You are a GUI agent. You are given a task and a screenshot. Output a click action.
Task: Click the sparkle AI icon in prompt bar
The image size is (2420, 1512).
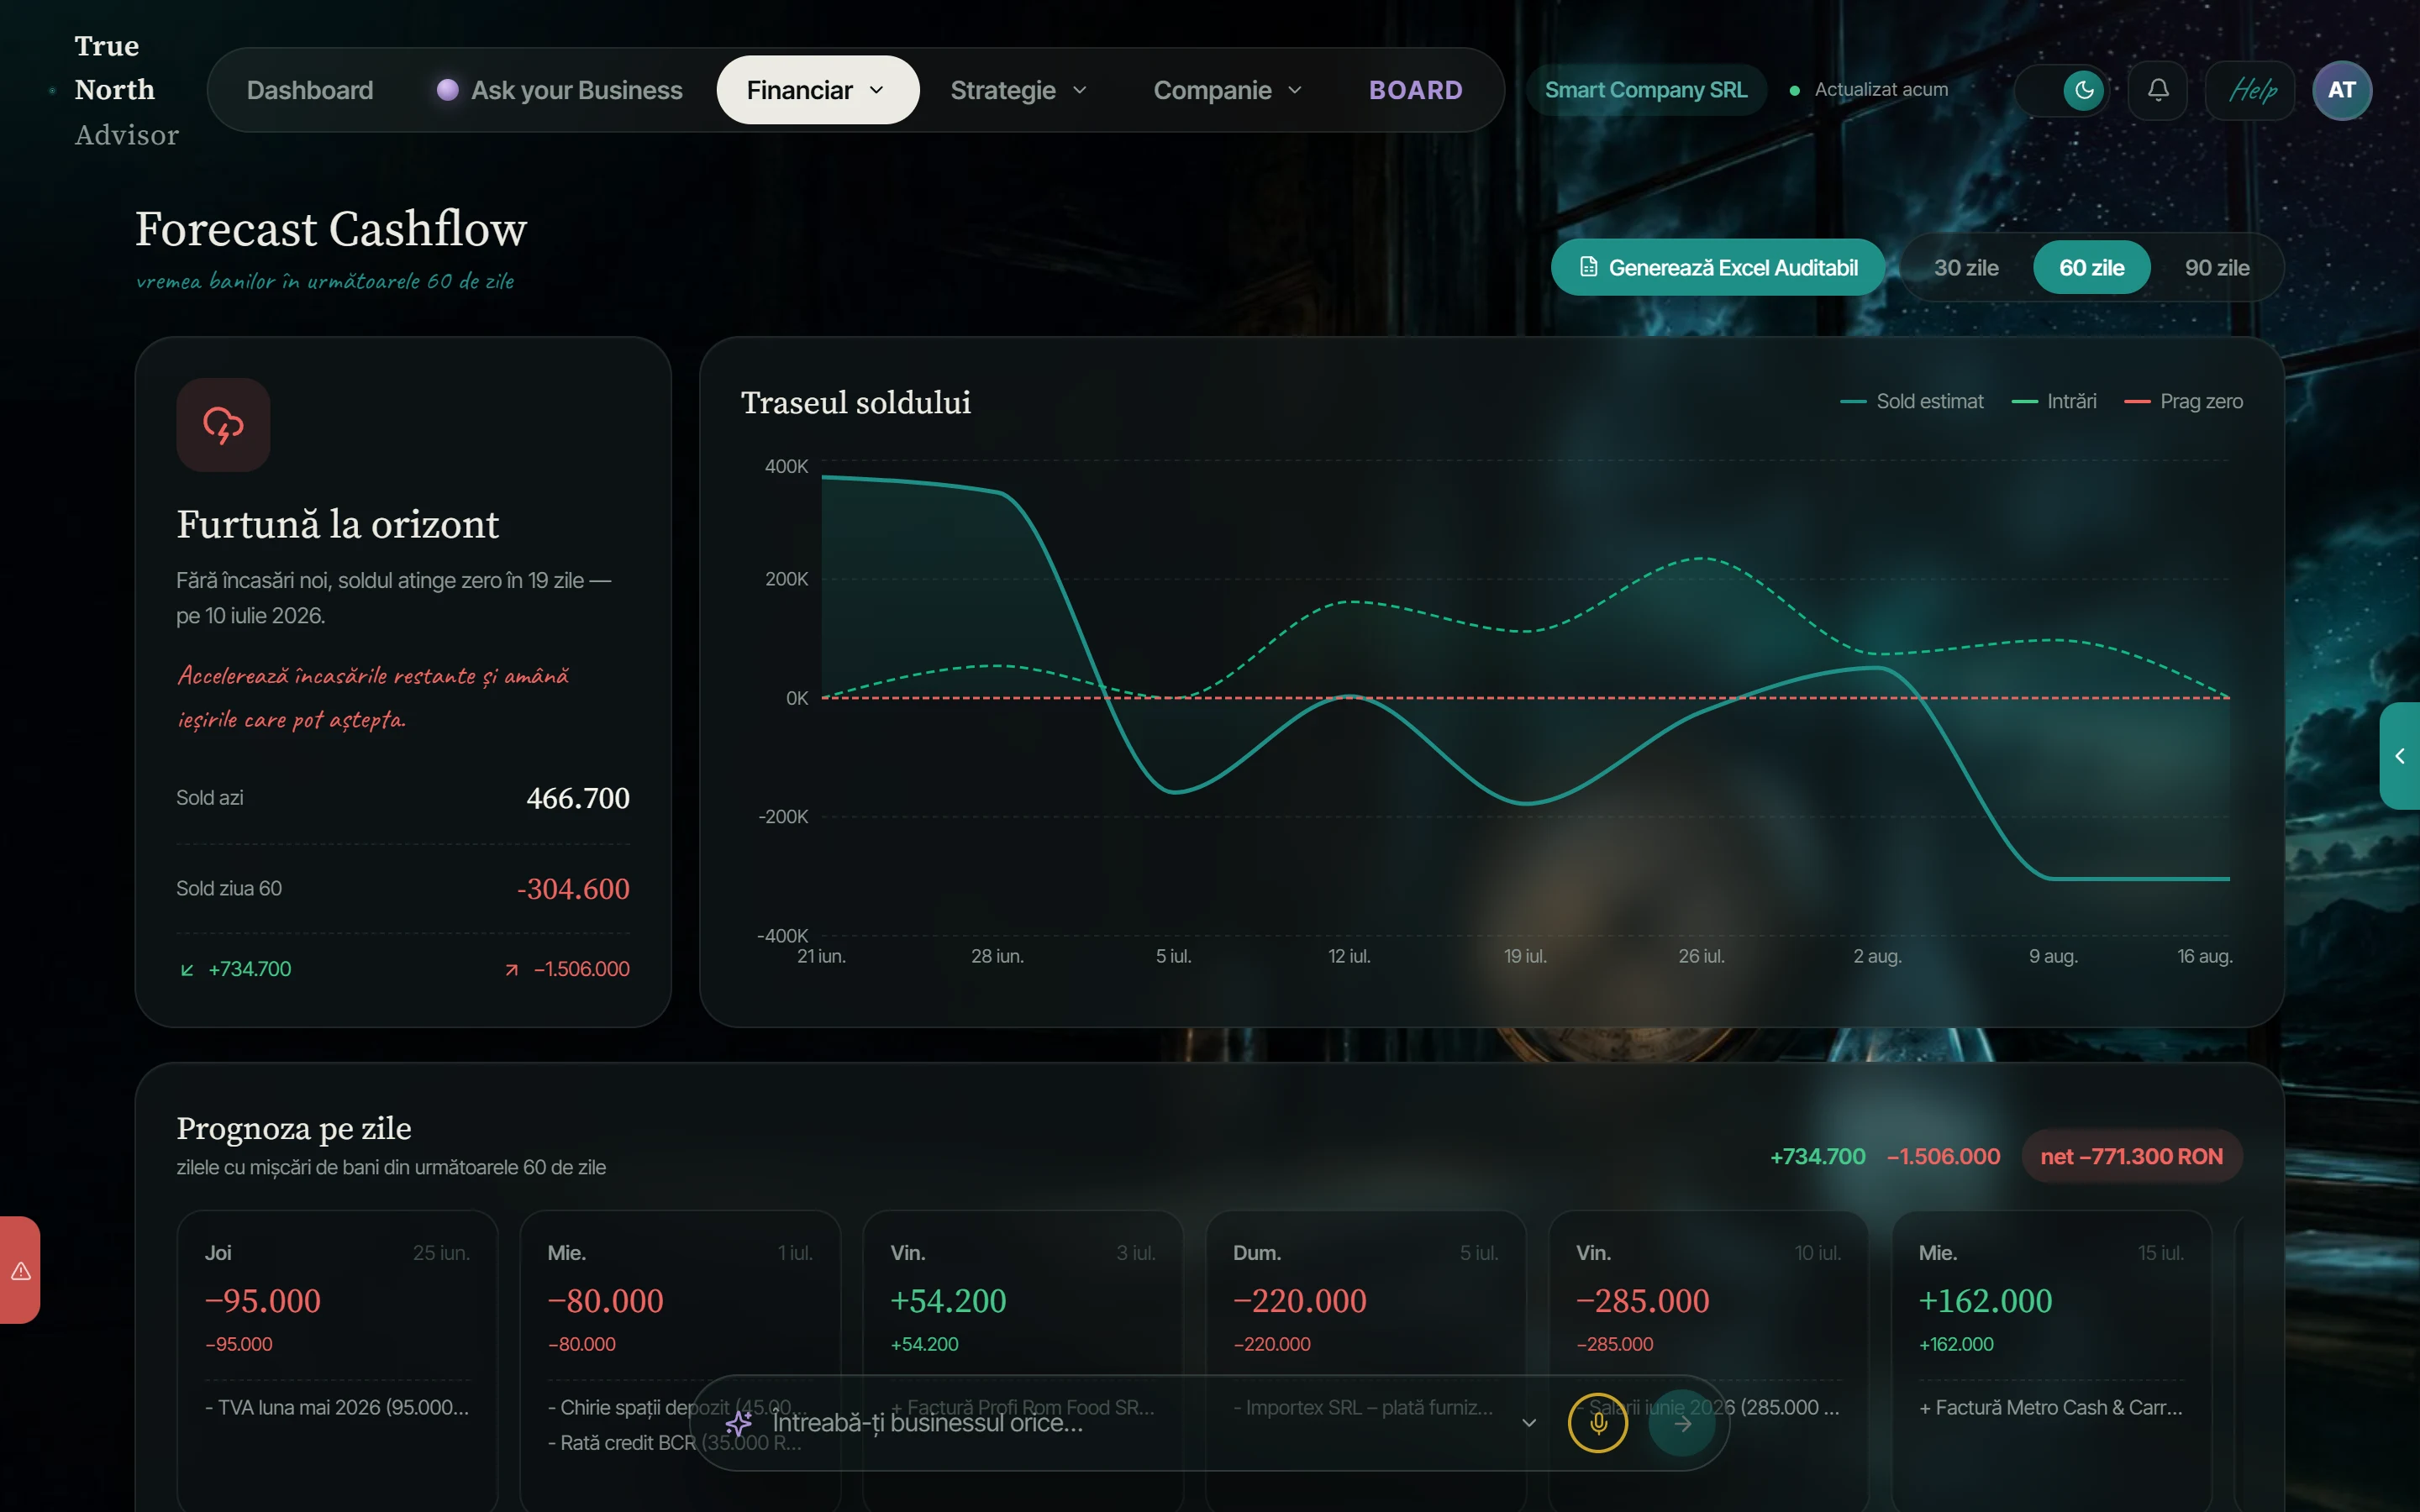[x=738, y=1423]
